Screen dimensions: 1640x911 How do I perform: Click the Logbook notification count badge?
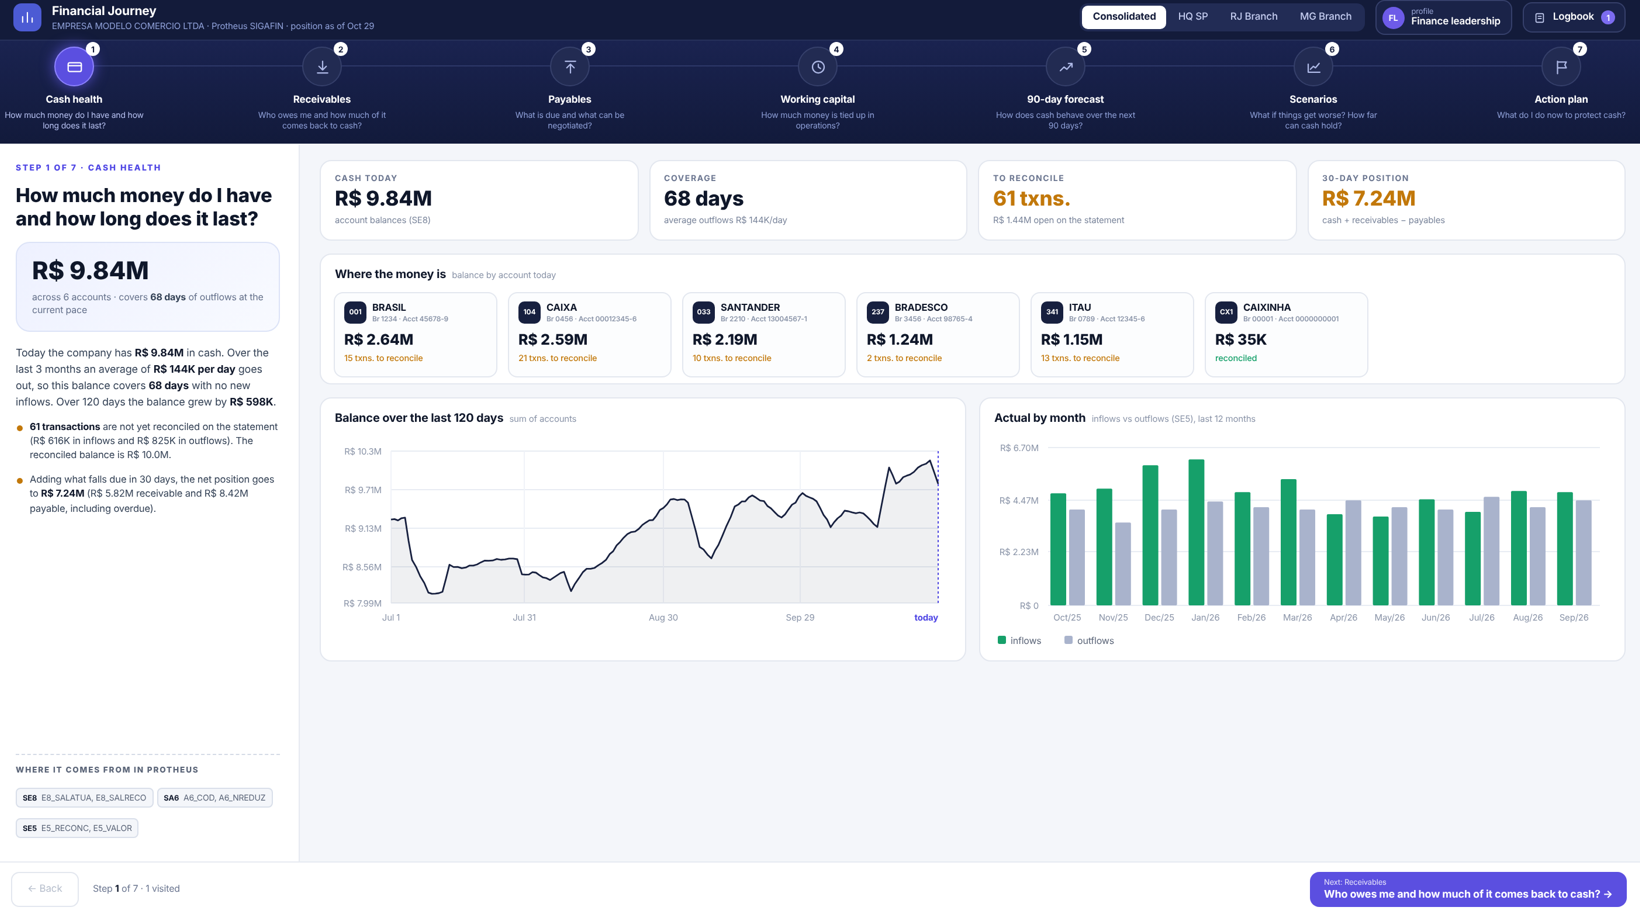[1607, 17]
